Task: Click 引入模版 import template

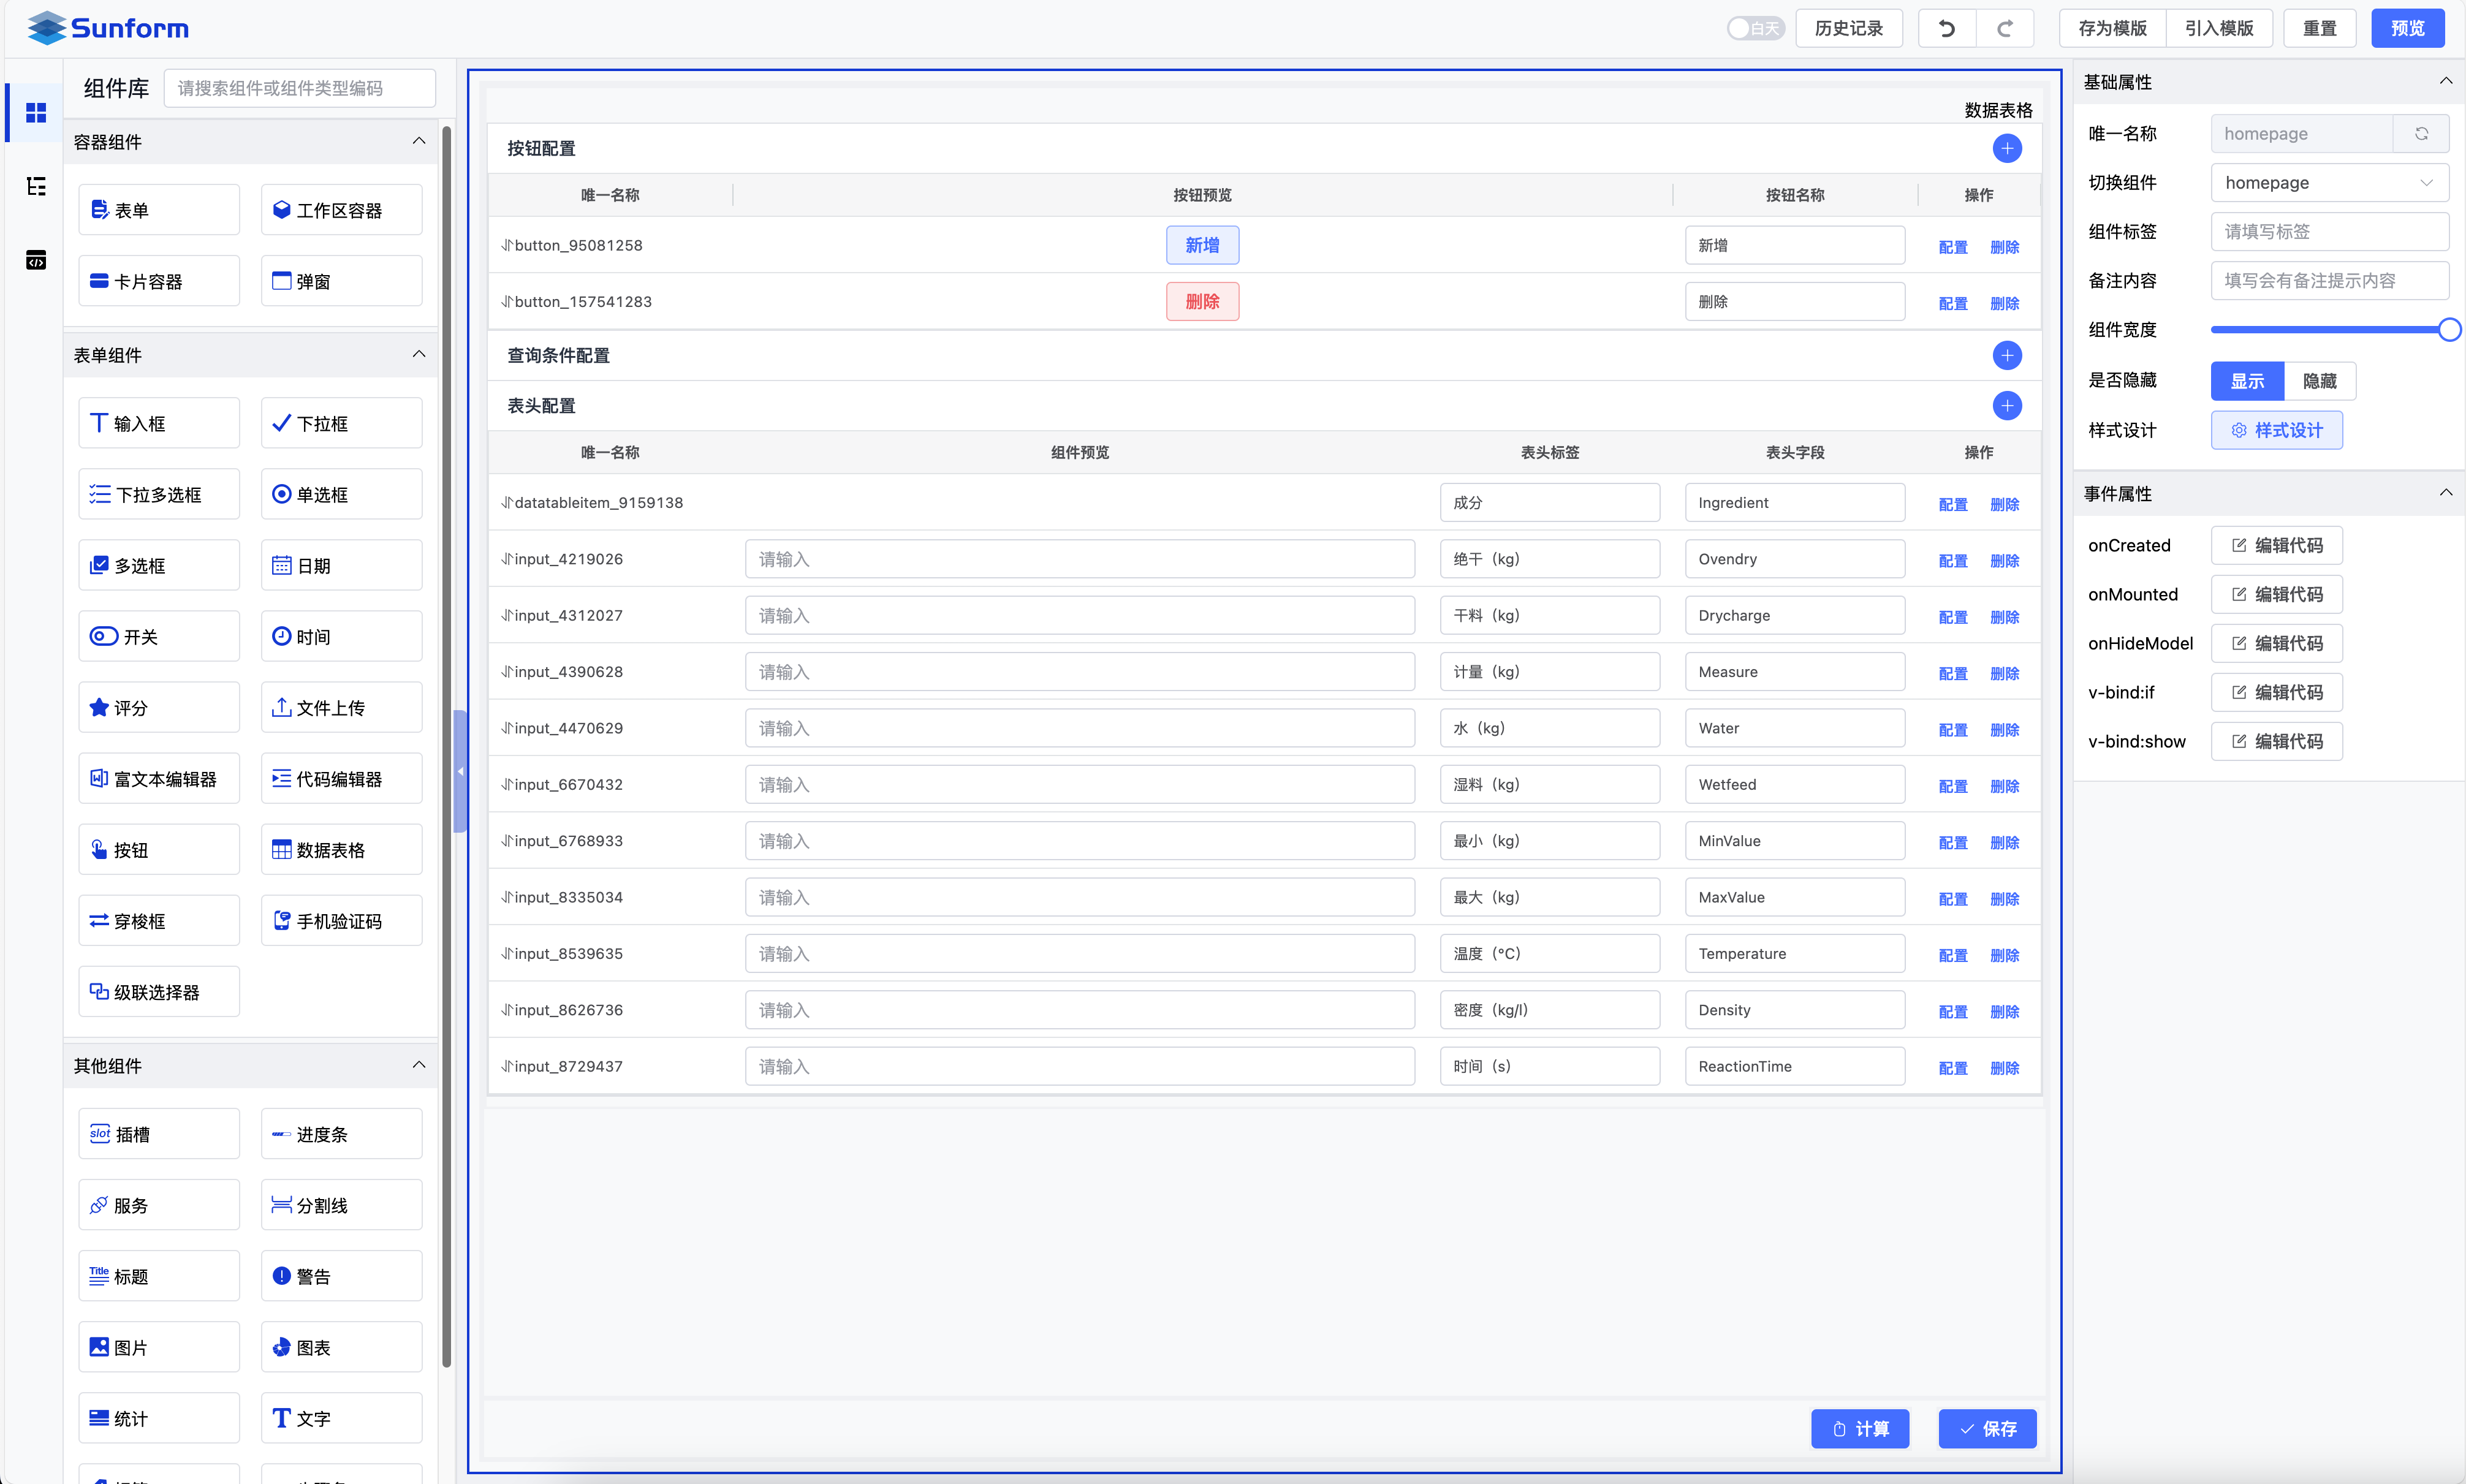Action: 2219,28
